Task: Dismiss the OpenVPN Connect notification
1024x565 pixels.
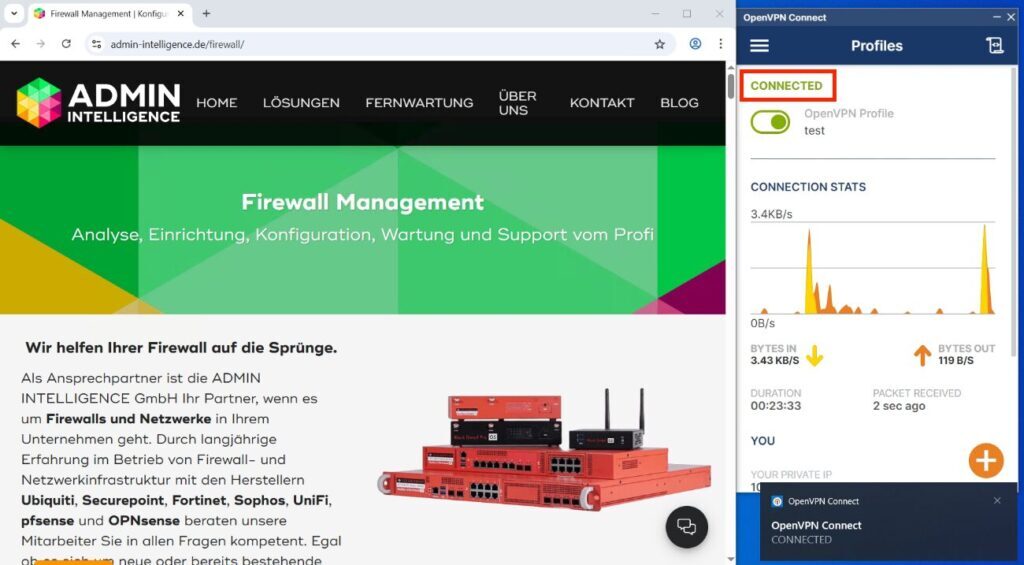Action: pyautogui.click(x=997, y=501)
